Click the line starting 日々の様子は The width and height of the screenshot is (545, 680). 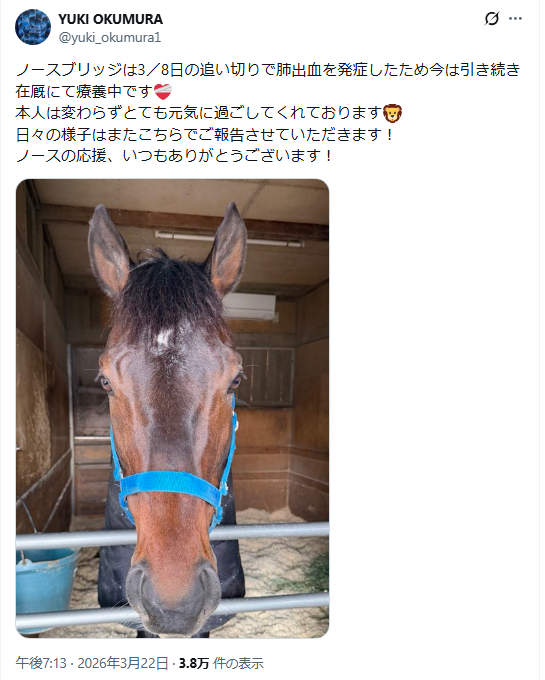tap(204, 134)
